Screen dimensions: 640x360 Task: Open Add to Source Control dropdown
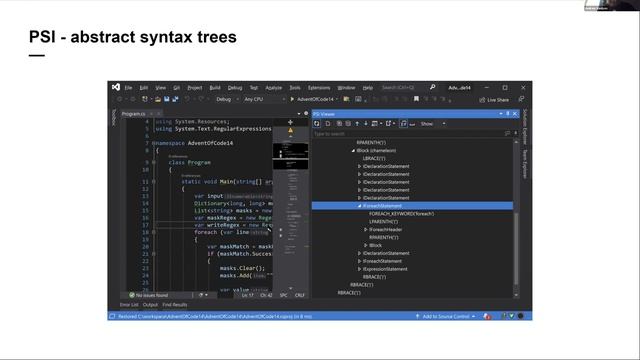(445, 316)
